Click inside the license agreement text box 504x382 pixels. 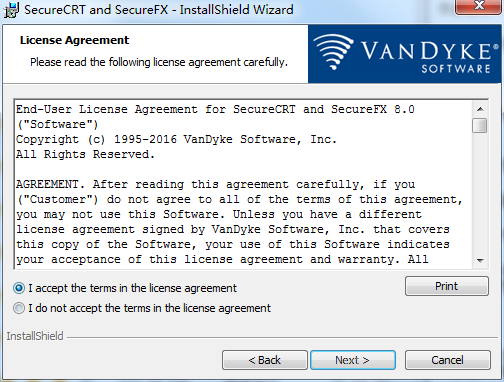pos(243,184)
